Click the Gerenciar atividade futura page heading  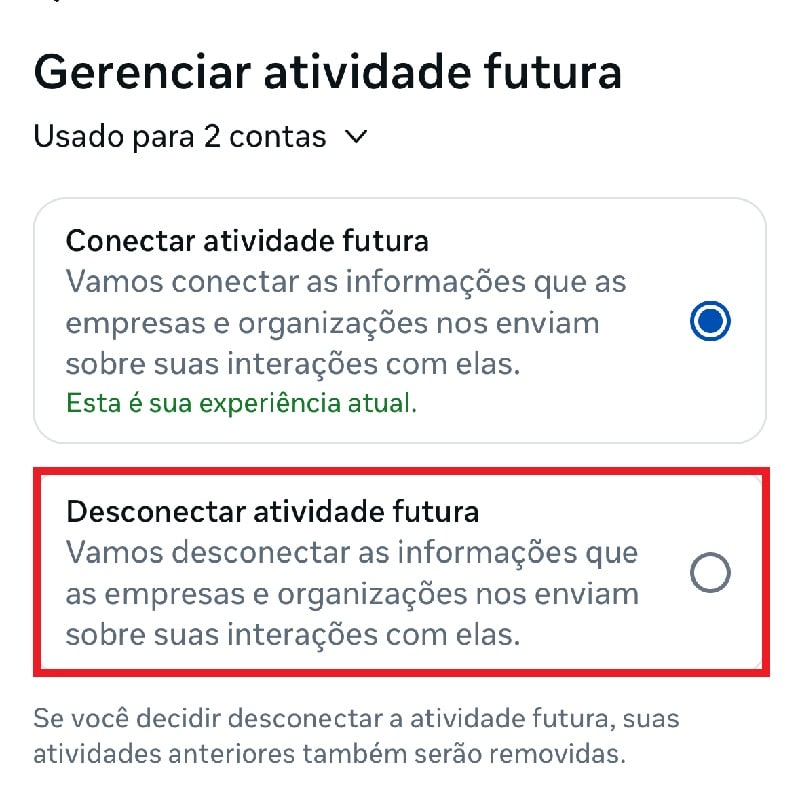point(328,72)
